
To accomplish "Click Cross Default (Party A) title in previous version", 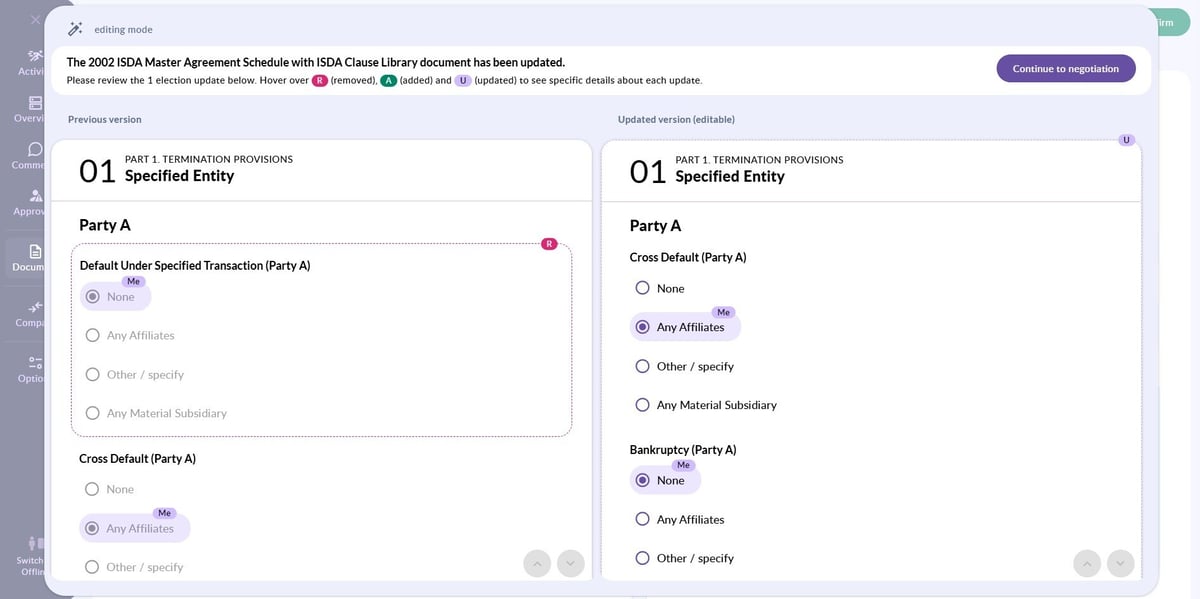I will (137, 458).
